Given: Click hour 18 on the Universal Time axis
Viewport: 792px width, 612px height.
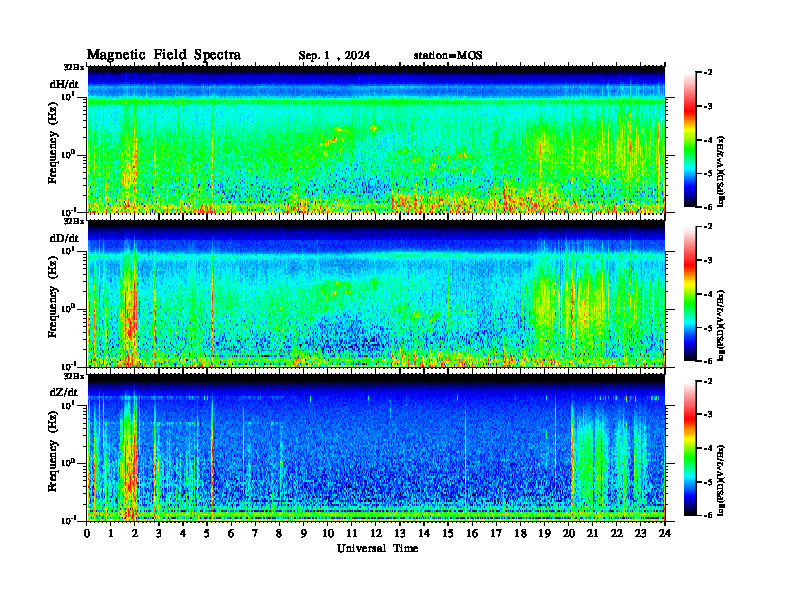Looking at the screenshot, I should pyautogui.click(x=520, y=533).
